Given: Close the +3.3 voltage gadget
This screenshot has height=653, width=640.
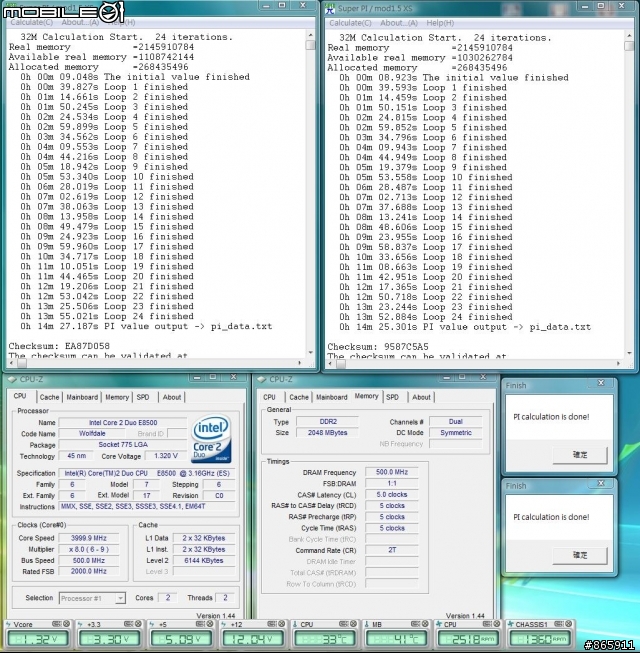Looking at the screenshot, I should pyautogui.click(x=138, y=624).
